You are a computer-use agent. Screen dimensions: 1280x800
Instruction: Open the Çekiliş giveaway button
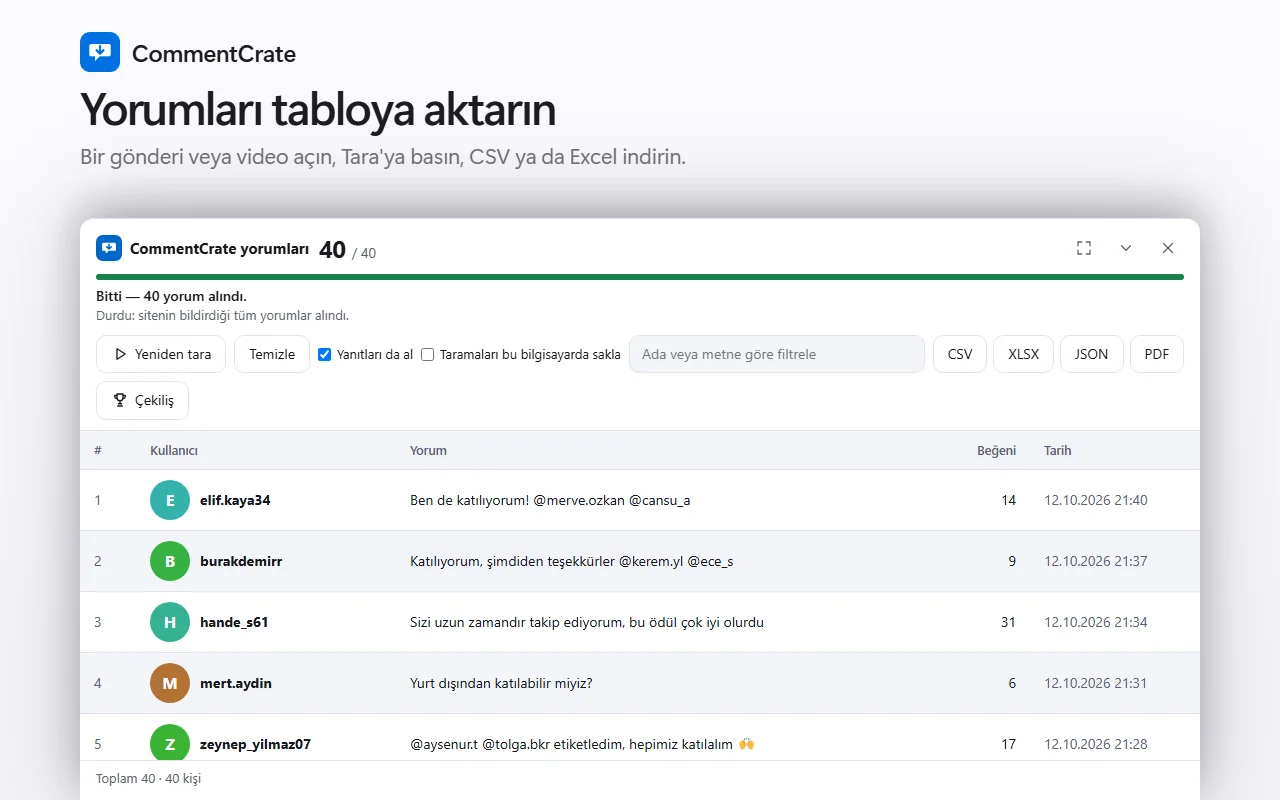click(x=142, y=400)
